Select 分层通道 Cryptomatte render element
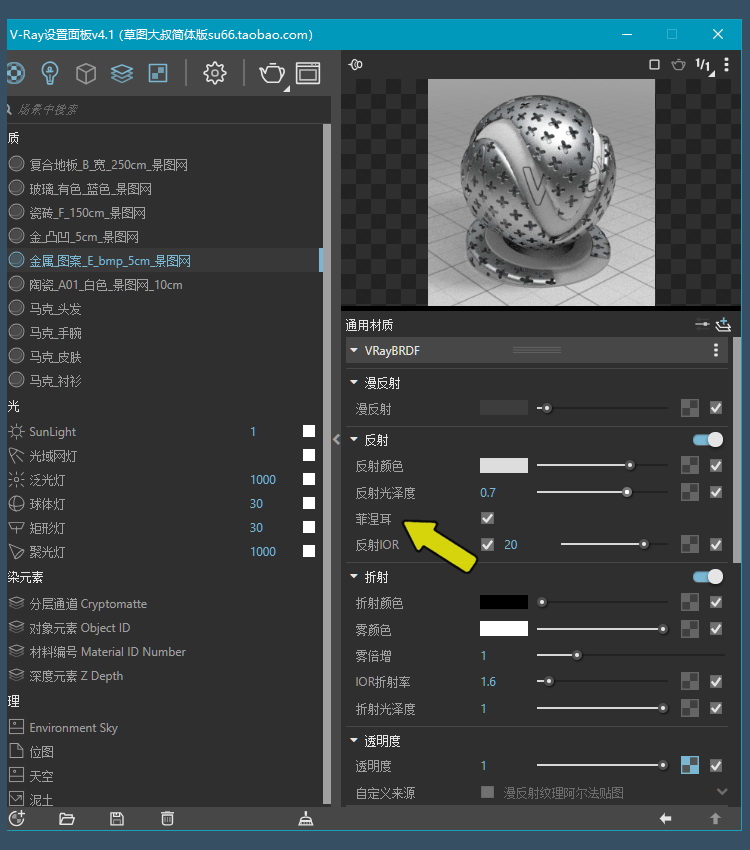This screenshot has width=750, height=850. 88,604
